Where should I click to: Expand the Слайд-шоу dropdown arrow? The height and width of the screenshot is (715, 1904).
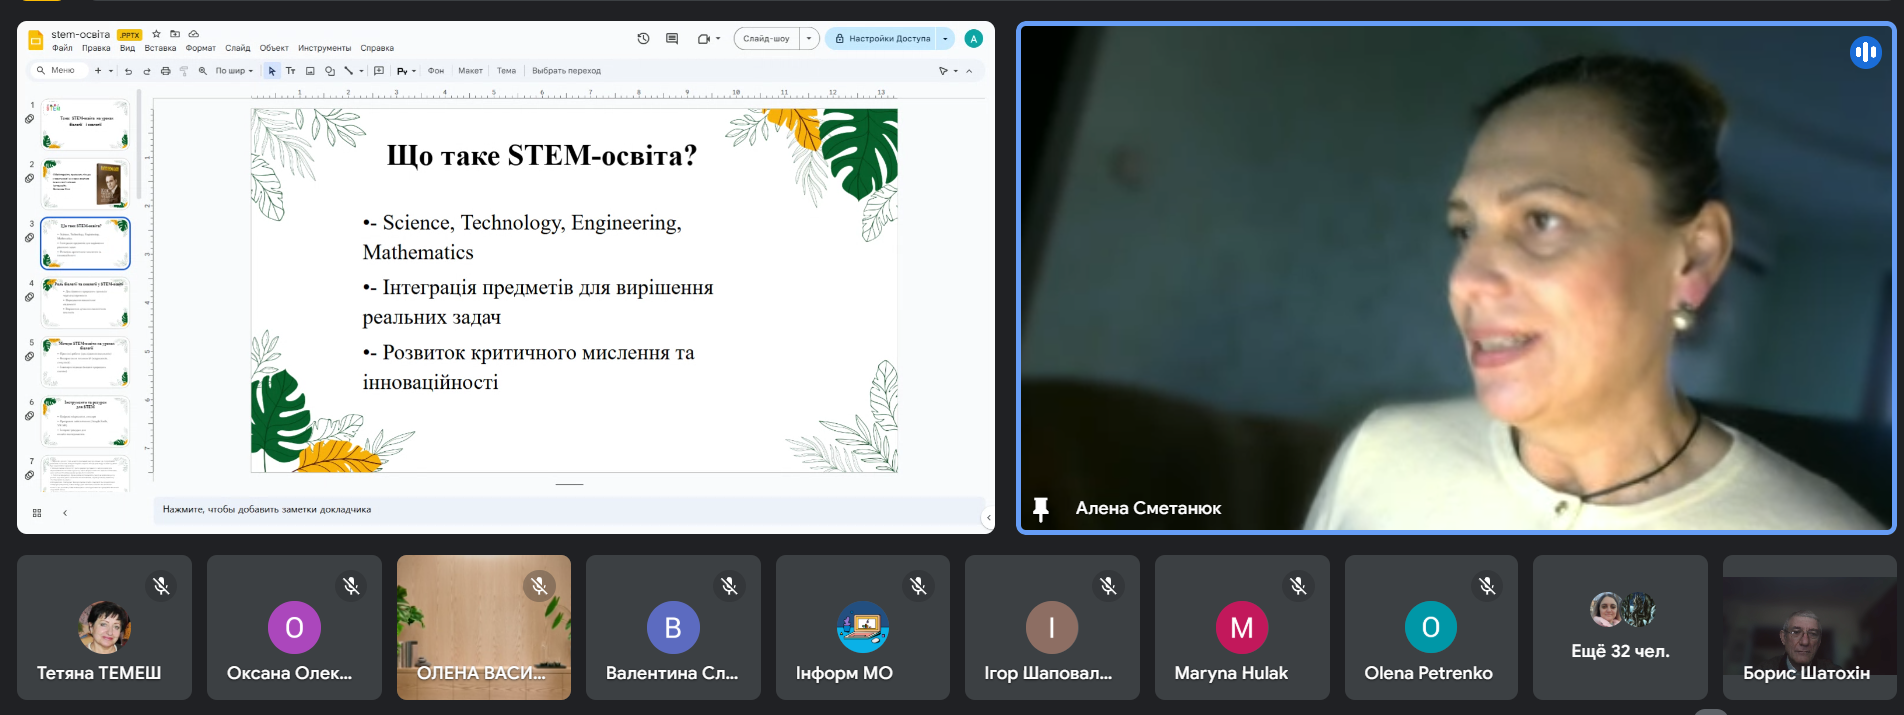[x=809, y=39]
